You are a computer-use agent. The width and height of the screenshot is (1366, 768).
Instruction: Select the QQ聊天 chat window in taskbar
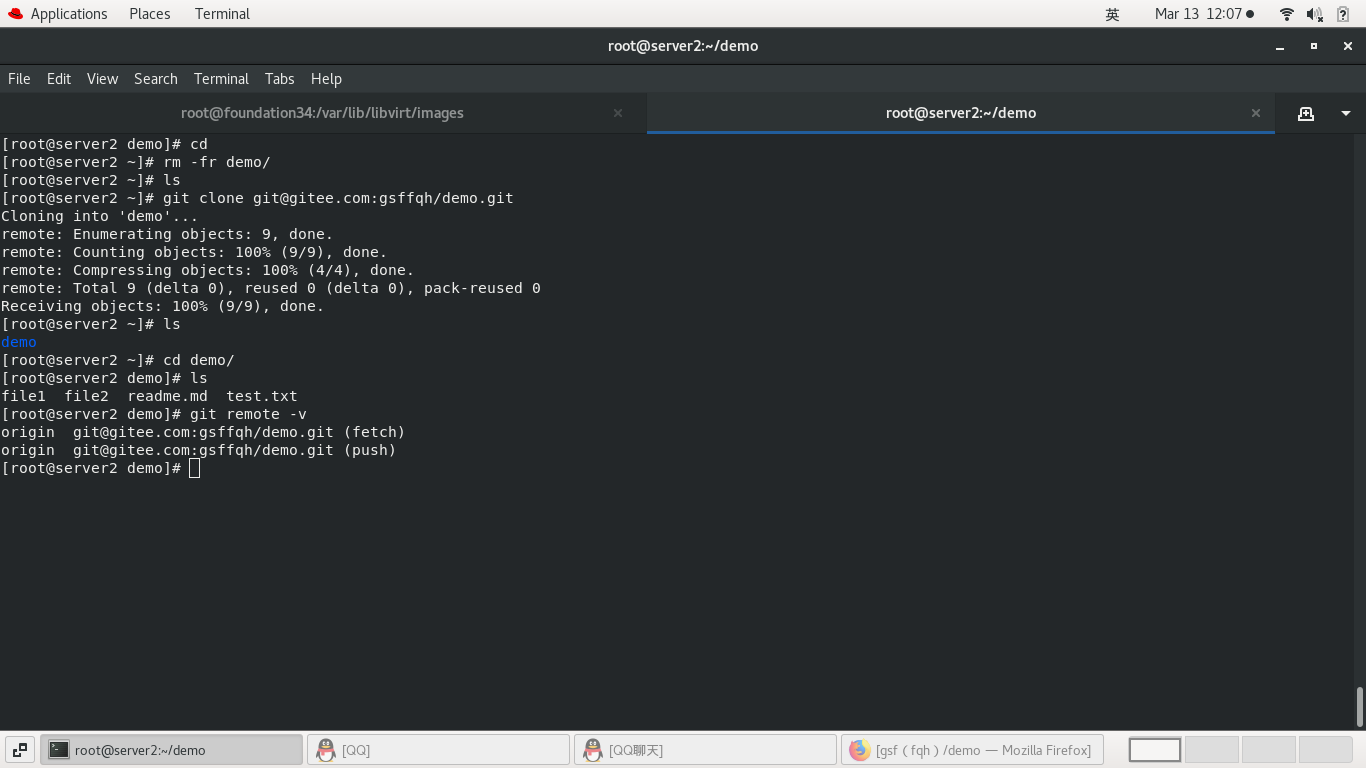click(705, 750)
